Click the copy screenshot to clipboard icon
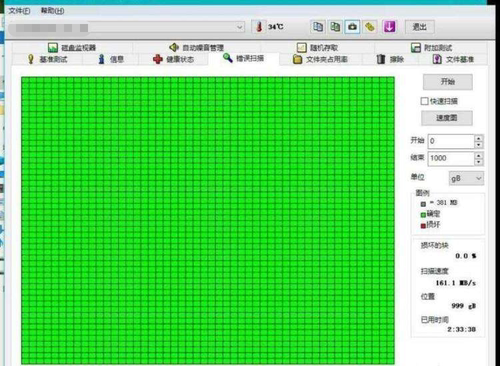Viewport: 500px width, 366px height. point(335,27)
